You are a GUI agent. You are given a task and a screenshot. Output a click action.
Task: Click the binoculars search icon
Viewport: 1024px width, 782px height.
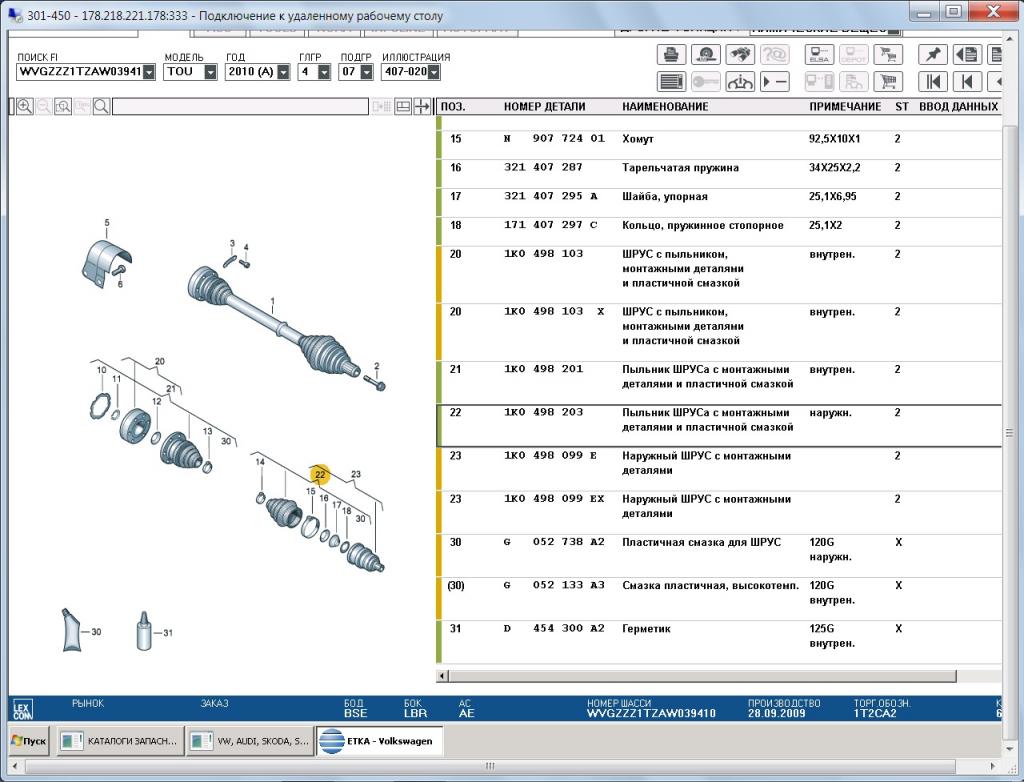(739, 54)
